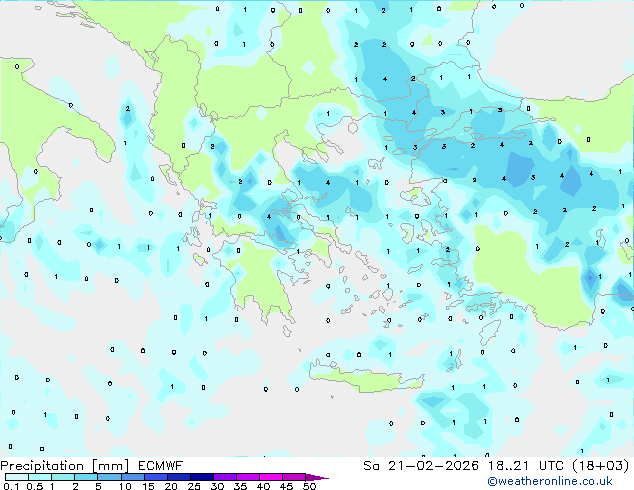Click the 45–50 mm legend color box
The image size is (634, 490).
tap(294, 477)
